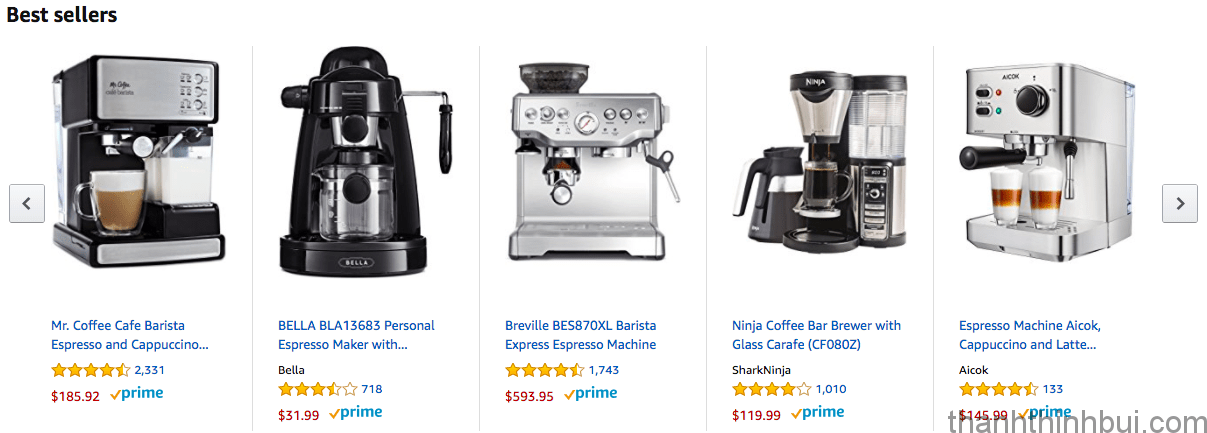Click the Ninja Coffee Bar star rating
This screenshot has width=1207, height=433.
(771, 389)
